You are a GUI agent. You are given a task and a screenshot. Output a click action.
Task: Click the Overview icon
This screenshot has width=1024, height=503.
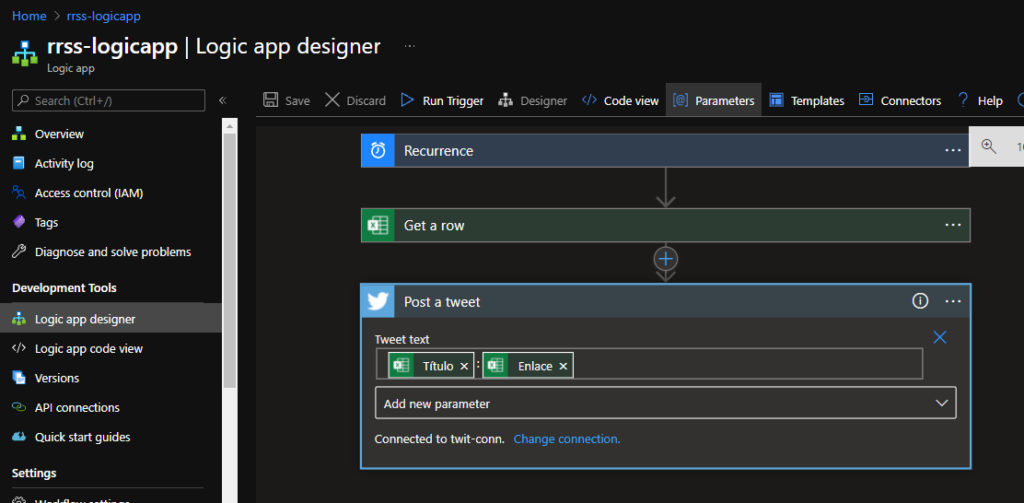19,134
